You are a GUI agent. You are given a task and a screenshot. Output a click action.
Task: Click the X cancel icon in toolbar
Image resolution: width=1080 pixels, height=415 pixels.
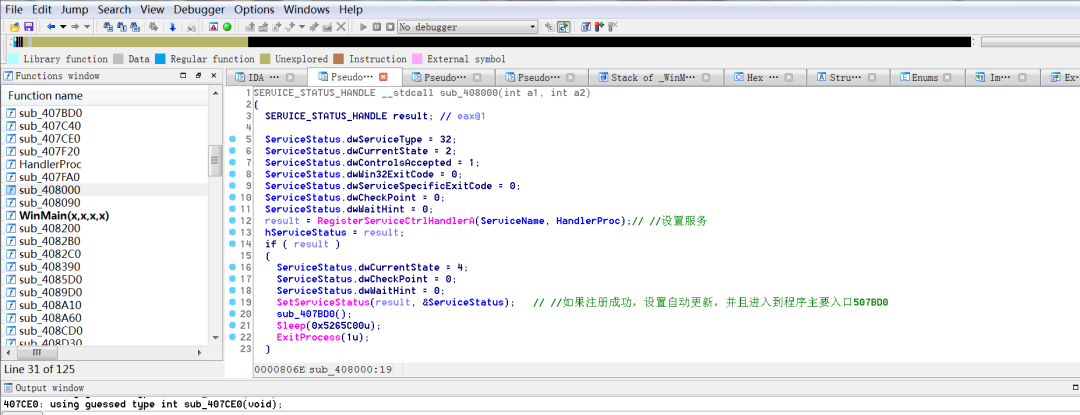[342, 26]
